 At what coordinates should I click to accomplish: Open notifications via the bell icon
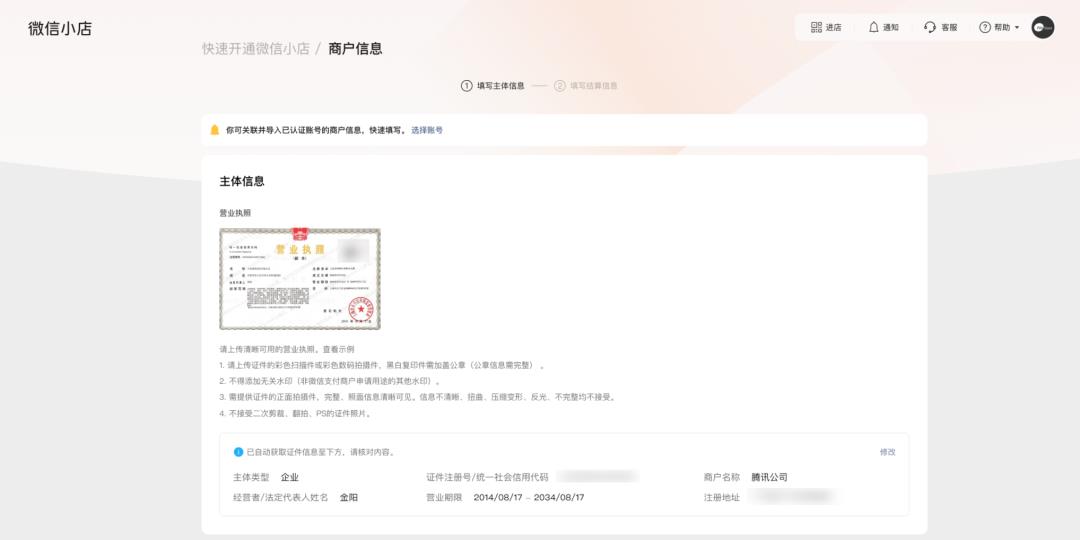[873, 28]
